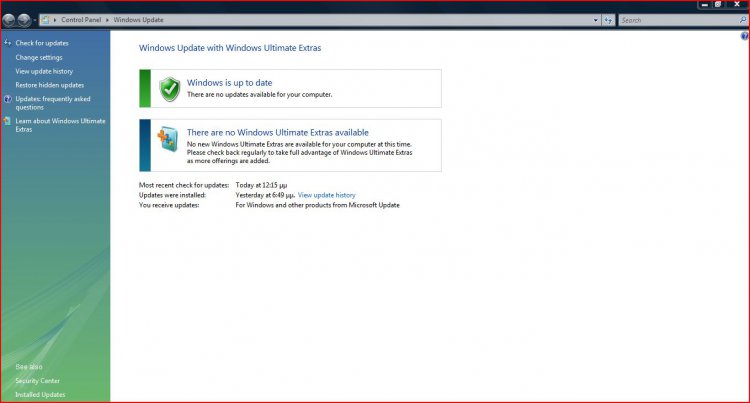Click 'There are no updates available for your computer.'
Screen dimensions: 750x403
click(259, 95)
